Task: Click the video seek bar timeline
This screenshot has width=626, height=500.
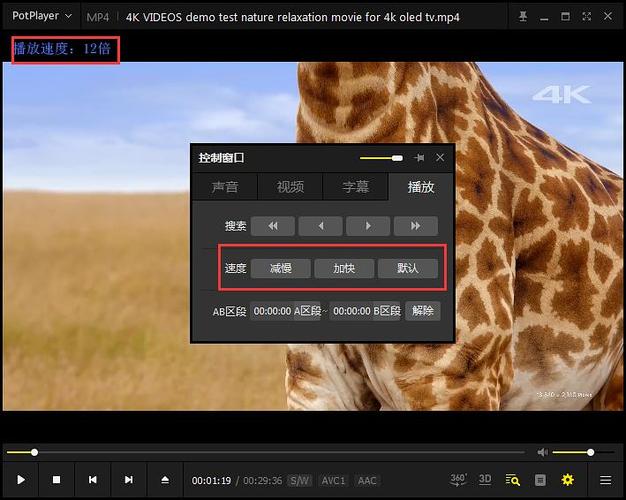Action: point(266,452)
